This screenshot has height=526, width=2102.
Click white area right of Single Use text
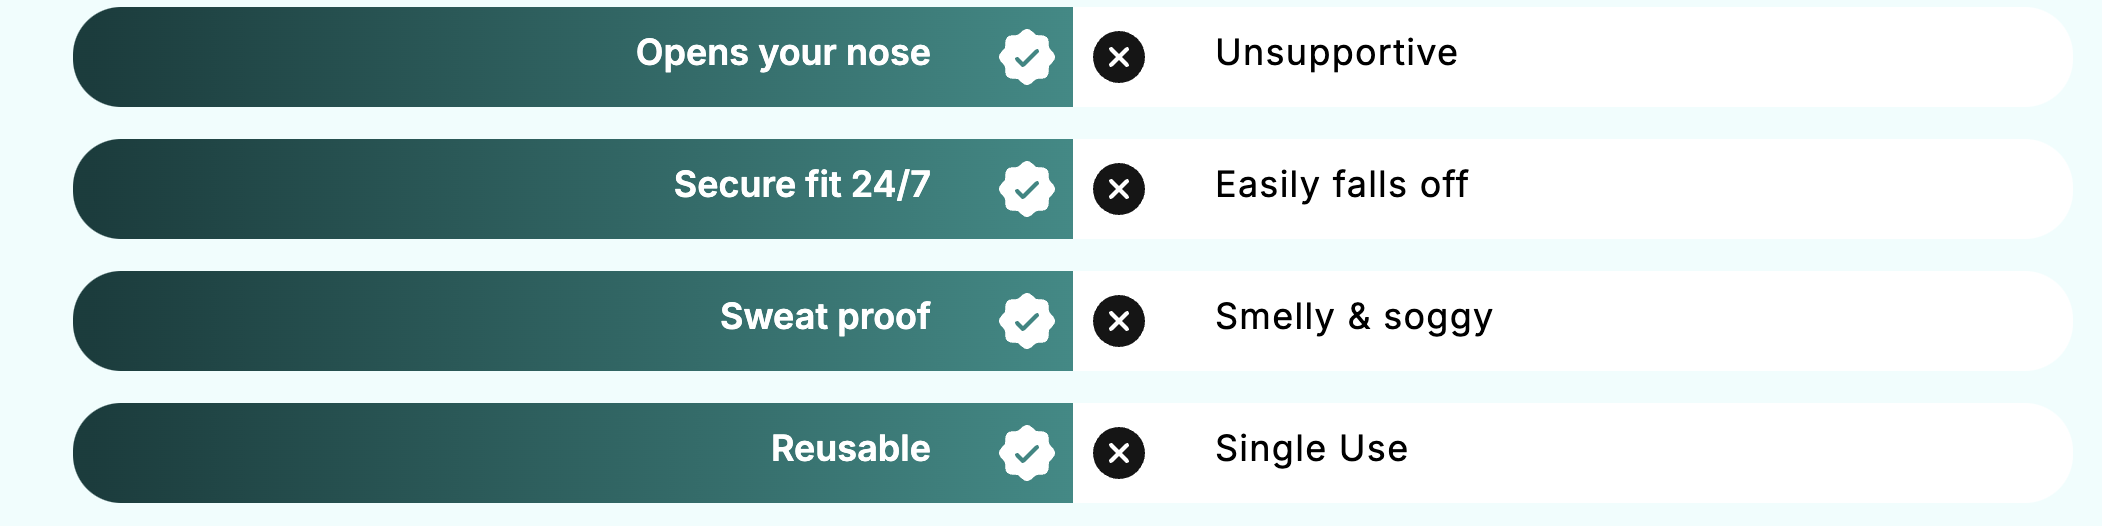click(x=1740, y=453)
